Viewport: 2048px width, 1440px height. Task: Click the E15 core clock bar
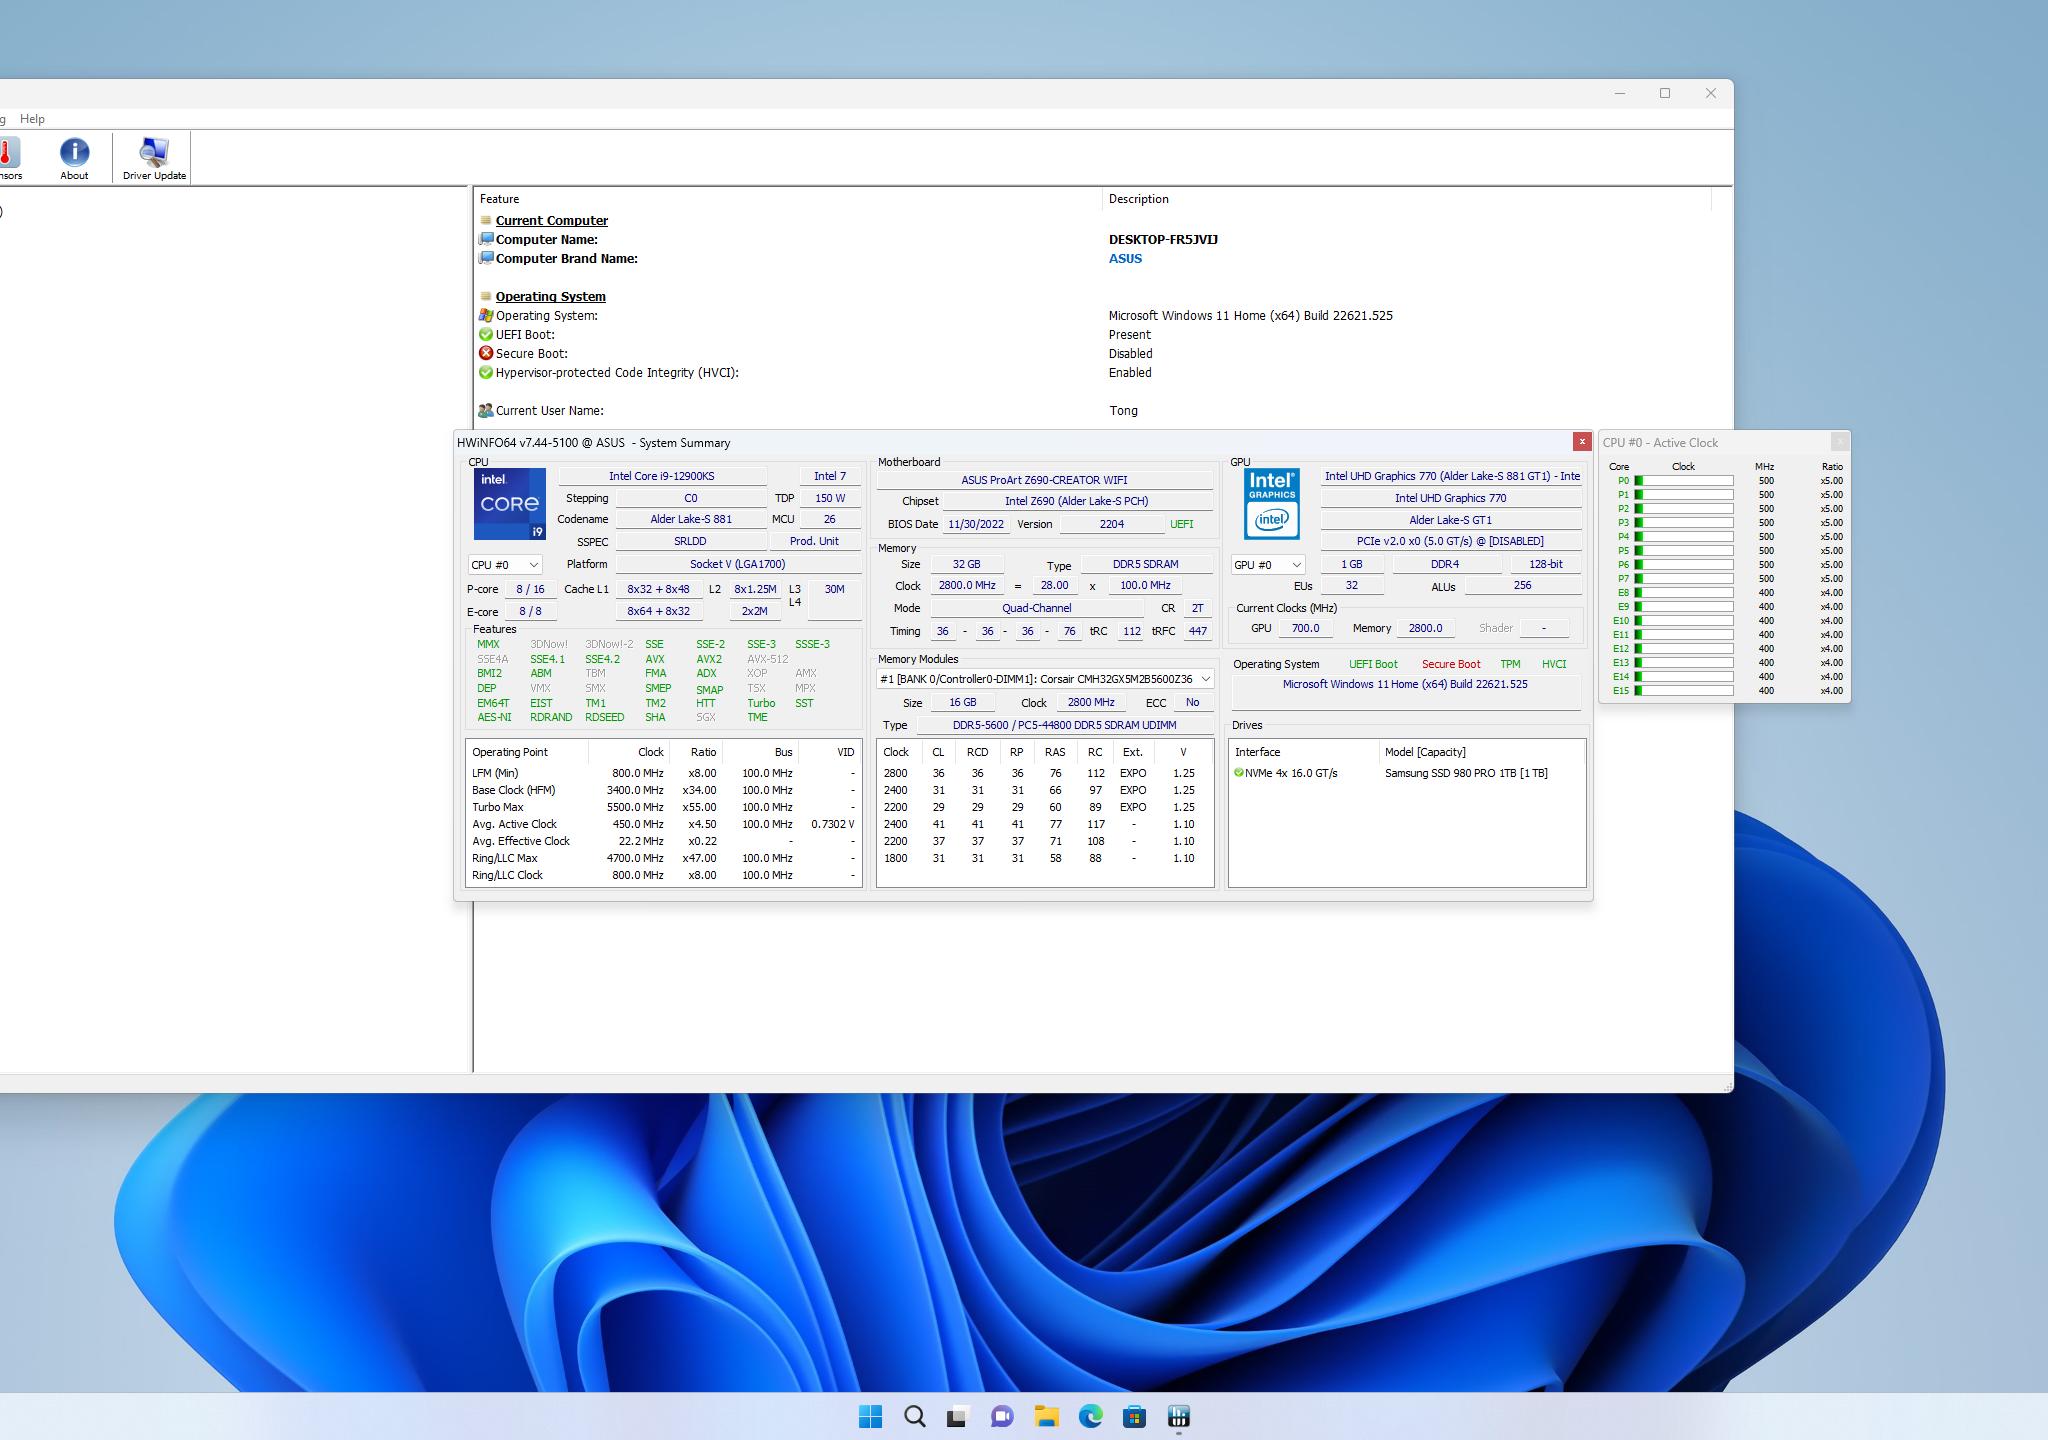(x=1683, y=691)
